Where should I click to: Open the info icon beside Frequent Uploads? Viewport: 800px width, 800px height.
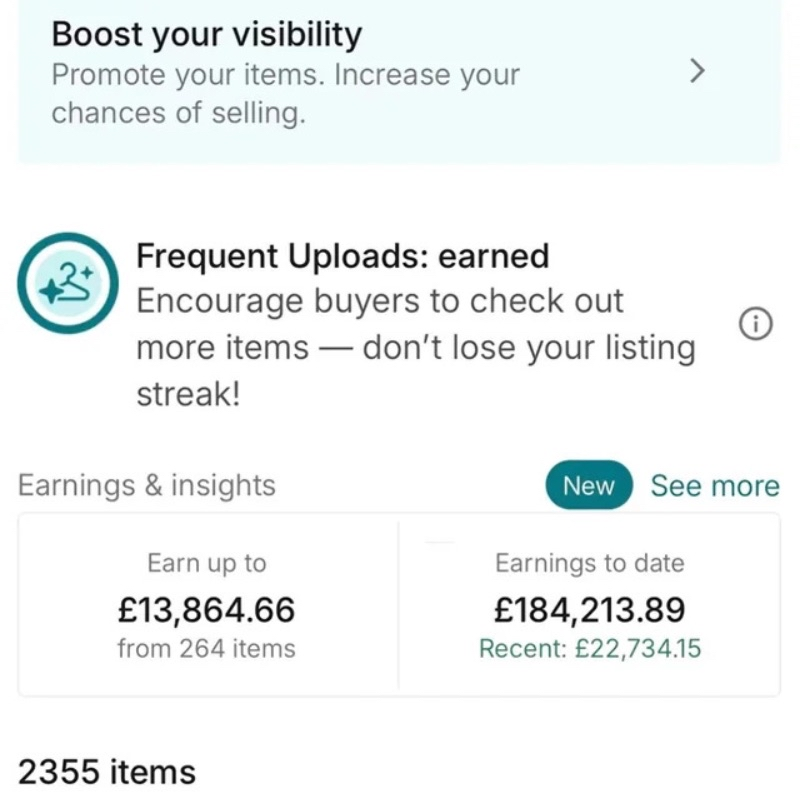pyautogui.click(x=755, y=324)
